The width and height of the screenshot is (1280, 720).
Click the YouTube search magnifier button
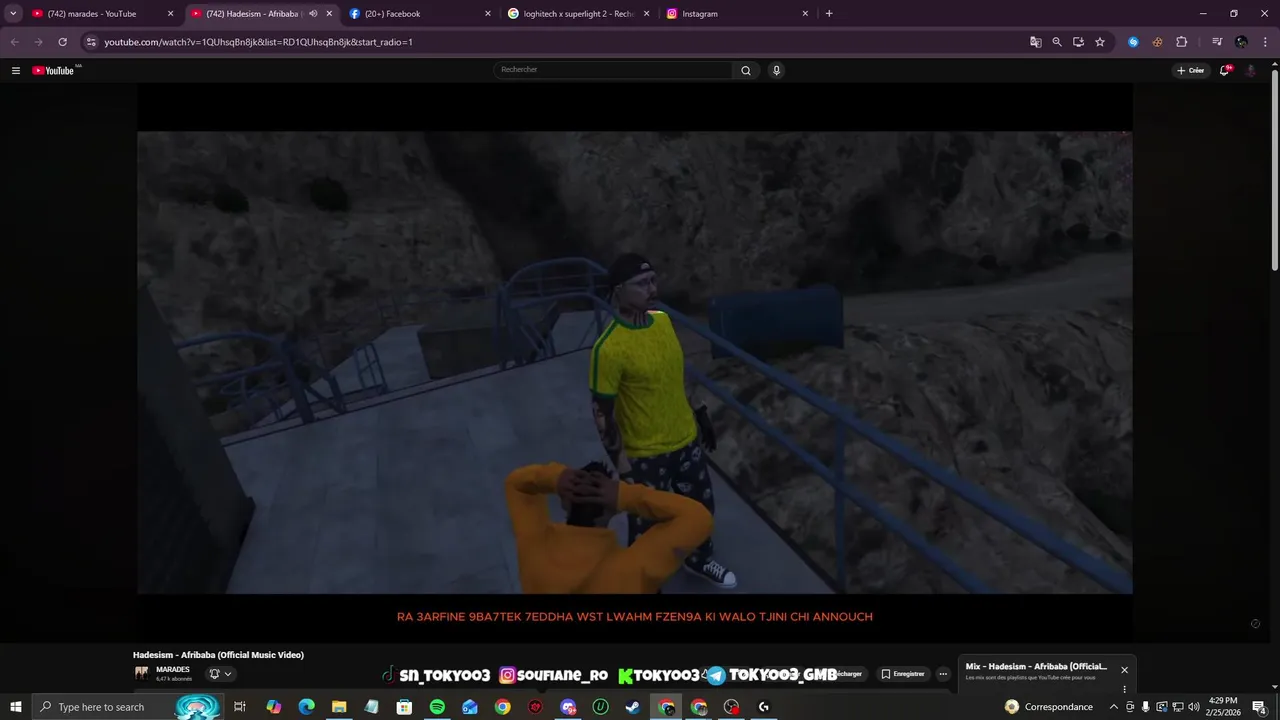coord(746,71)
